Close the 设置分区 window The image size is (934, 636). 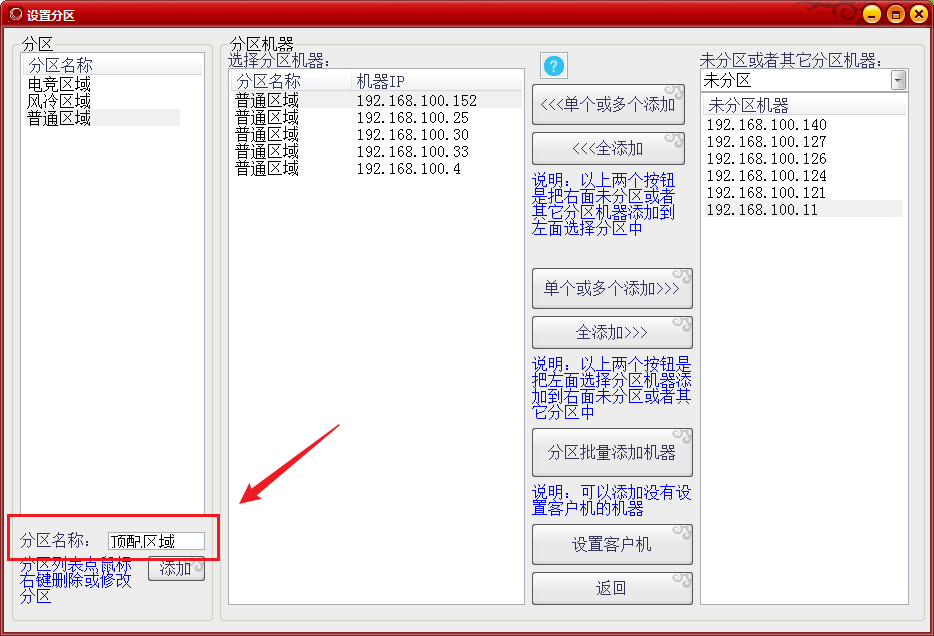(x=918, y=14)
